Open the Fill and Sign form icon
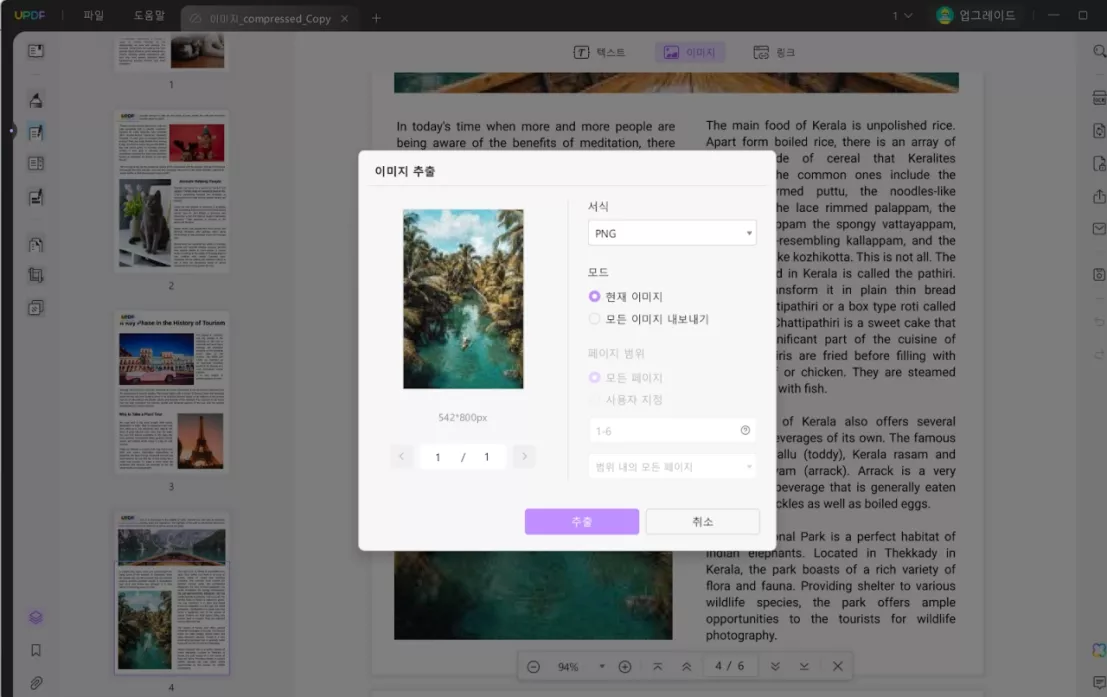Screen dimensions: 1107x697 click(x=35, y=197)
